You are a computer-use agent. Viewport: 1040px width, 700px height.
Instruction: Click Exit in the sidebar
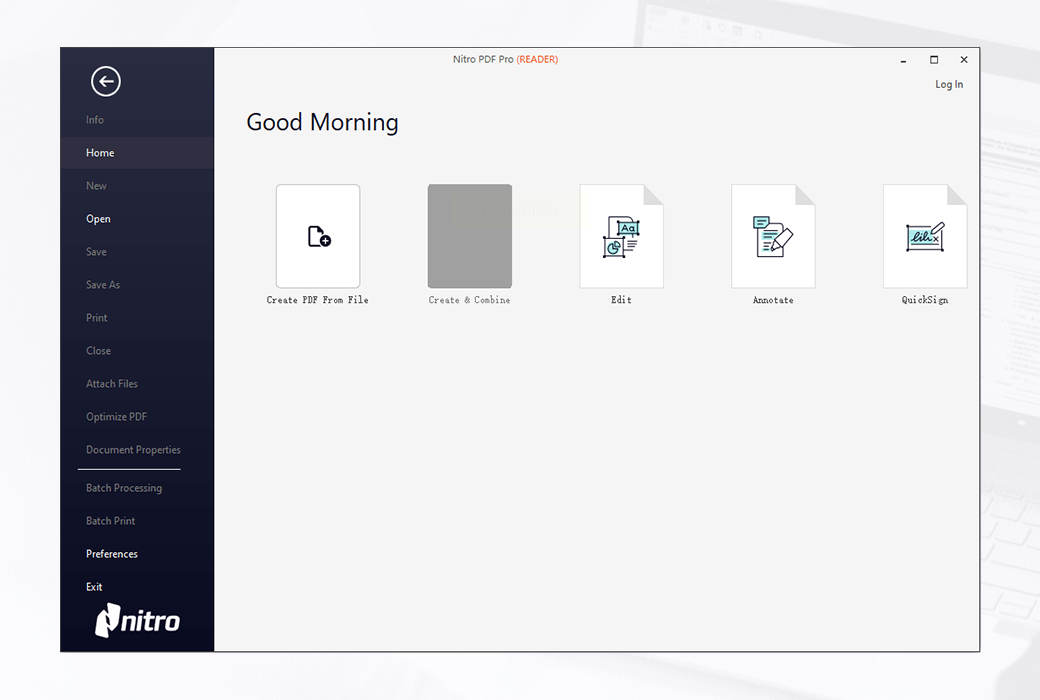point(94,587)
